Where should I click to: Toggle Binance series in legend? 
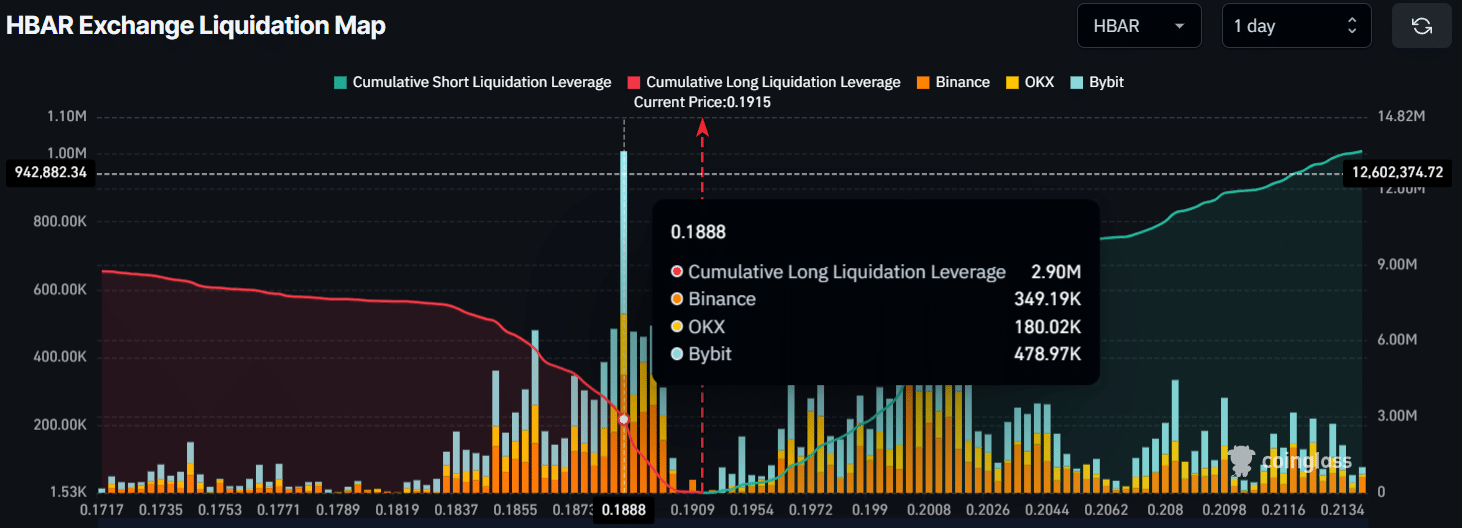point(962,82)
